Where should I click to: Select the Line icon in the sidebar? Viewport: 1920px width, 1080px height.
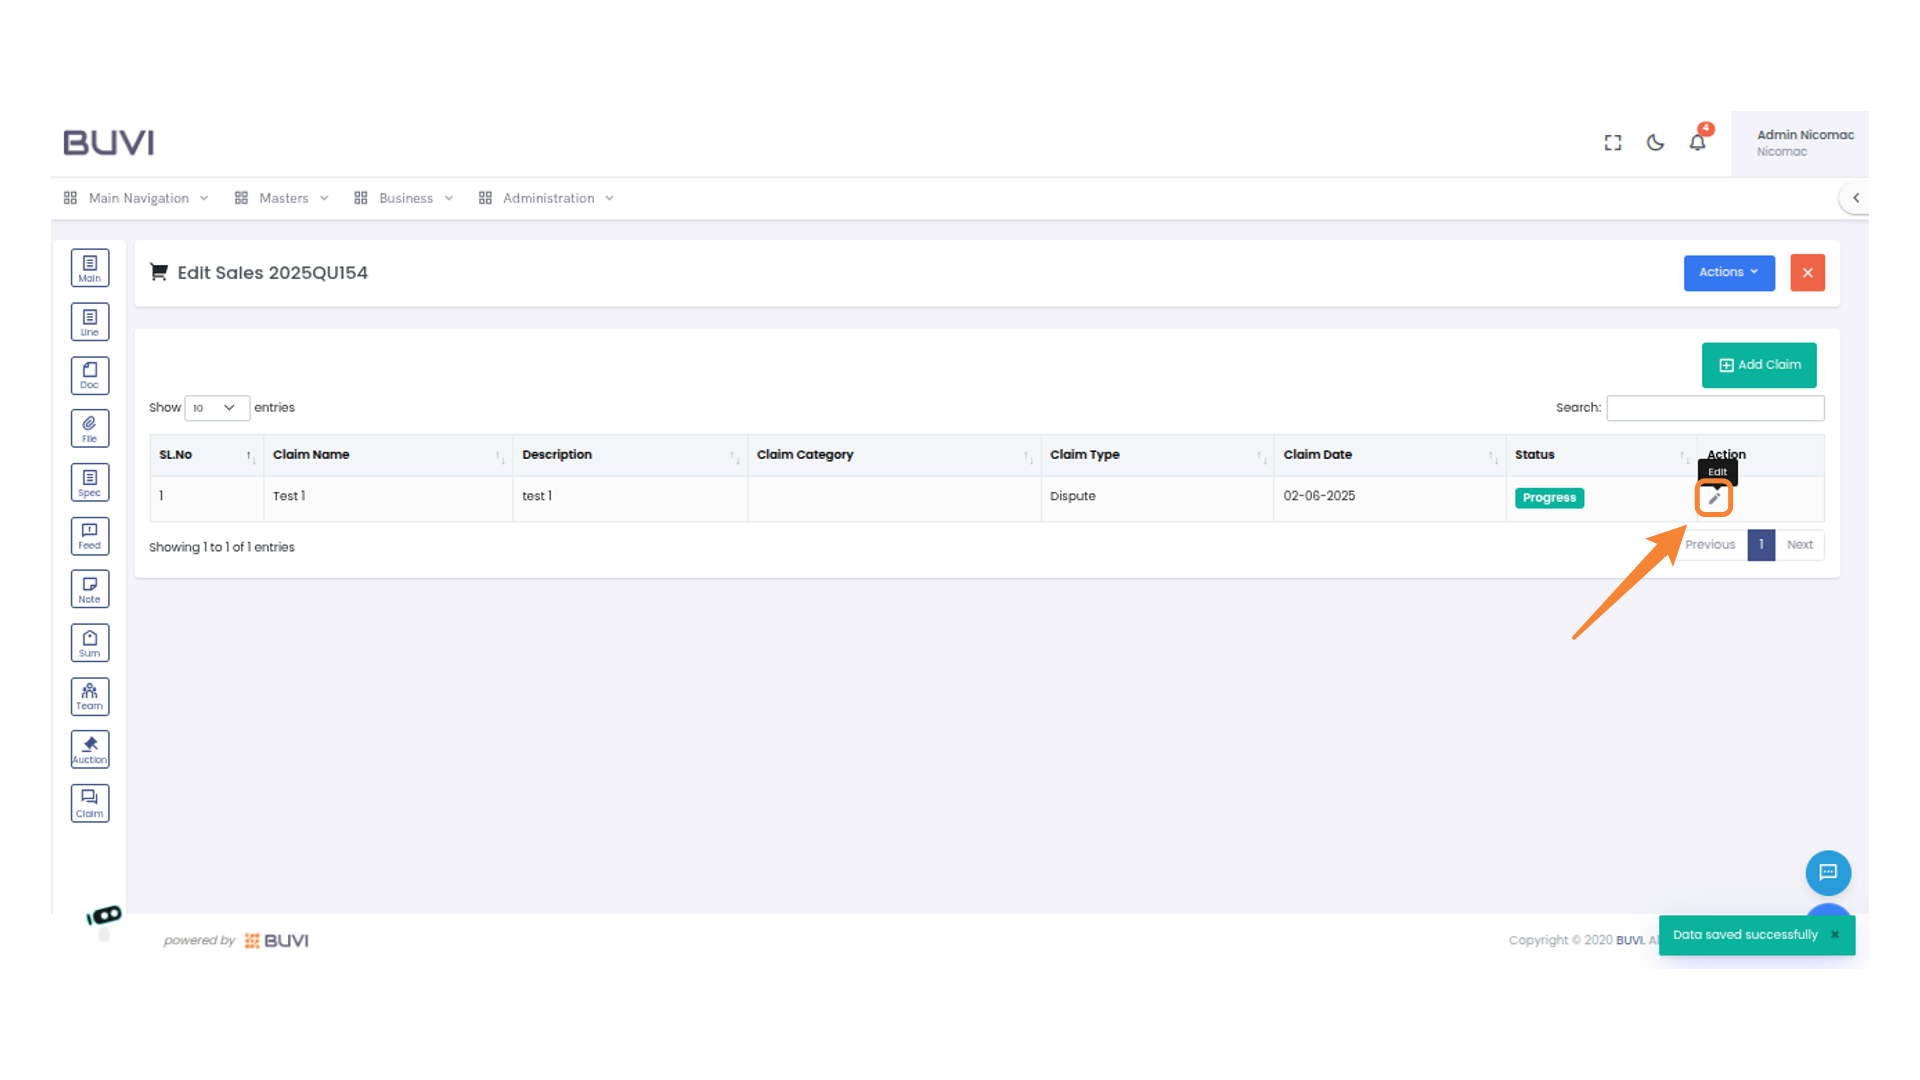coord(90,321)
